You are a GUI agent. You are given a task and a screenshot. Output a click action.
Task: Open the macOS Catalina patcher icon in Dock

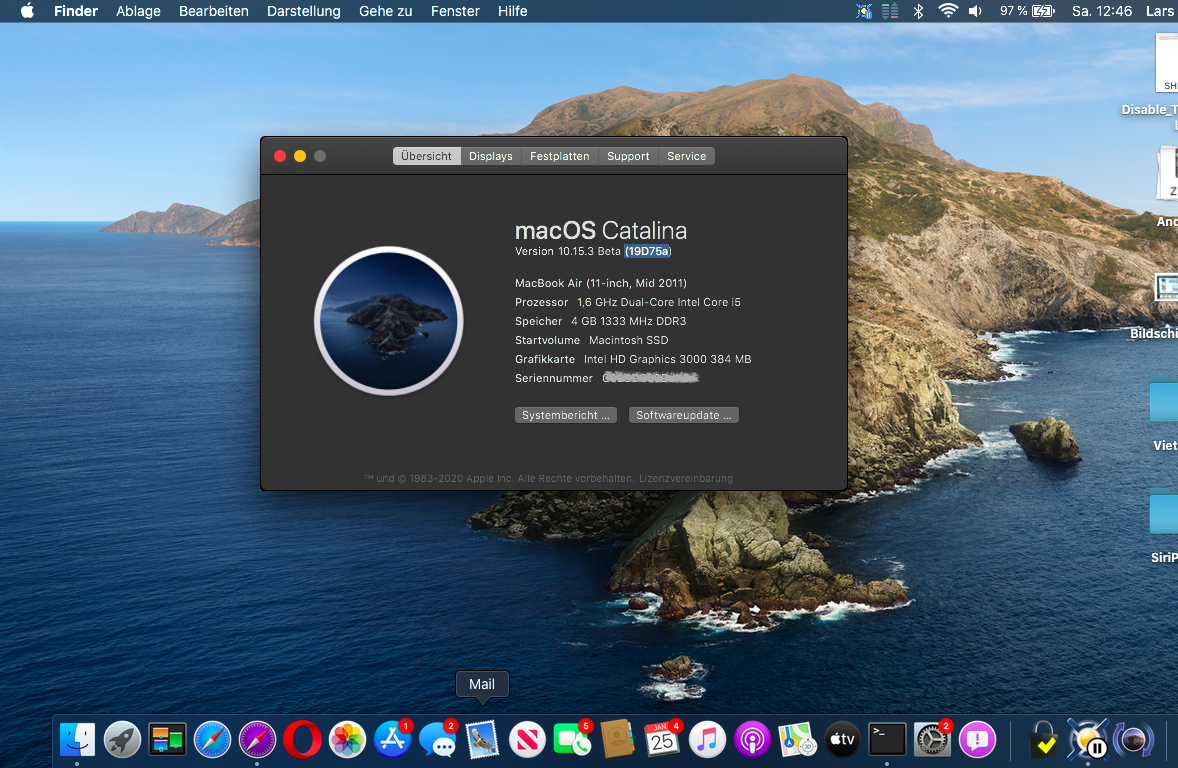point(1133,740)
